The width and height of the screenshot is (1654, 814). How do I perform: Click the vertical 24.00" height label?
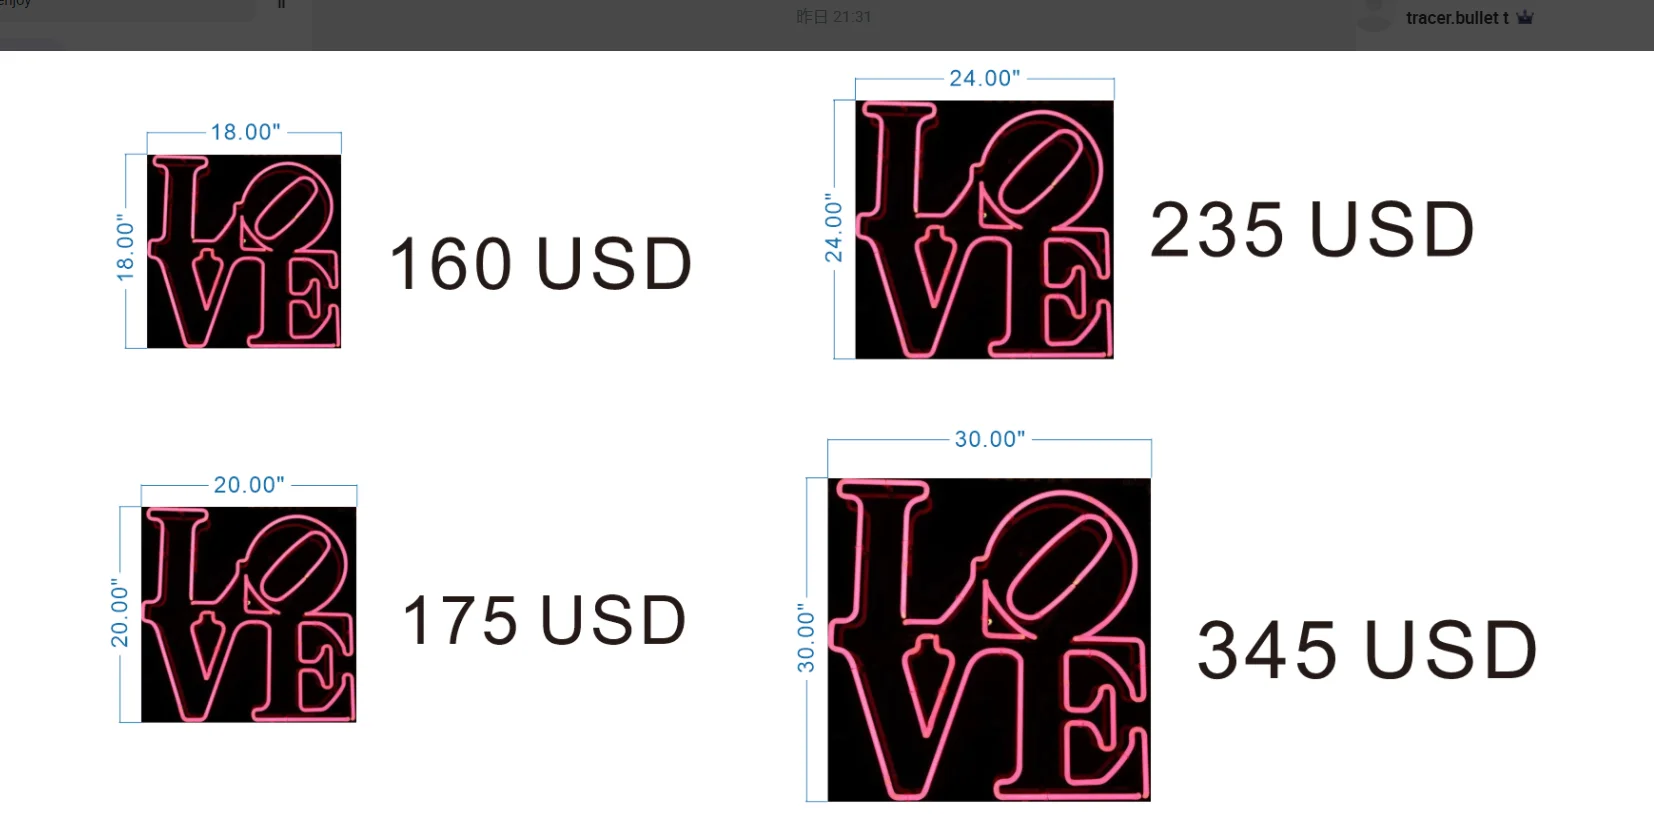pyautogui.click(x=834, y=228)
